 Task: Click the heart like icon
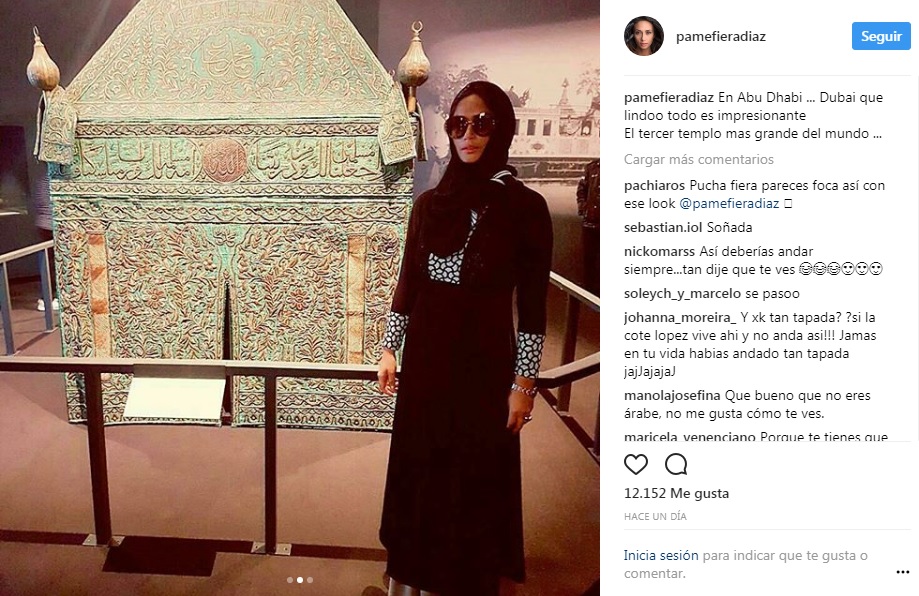coord(636,465)
